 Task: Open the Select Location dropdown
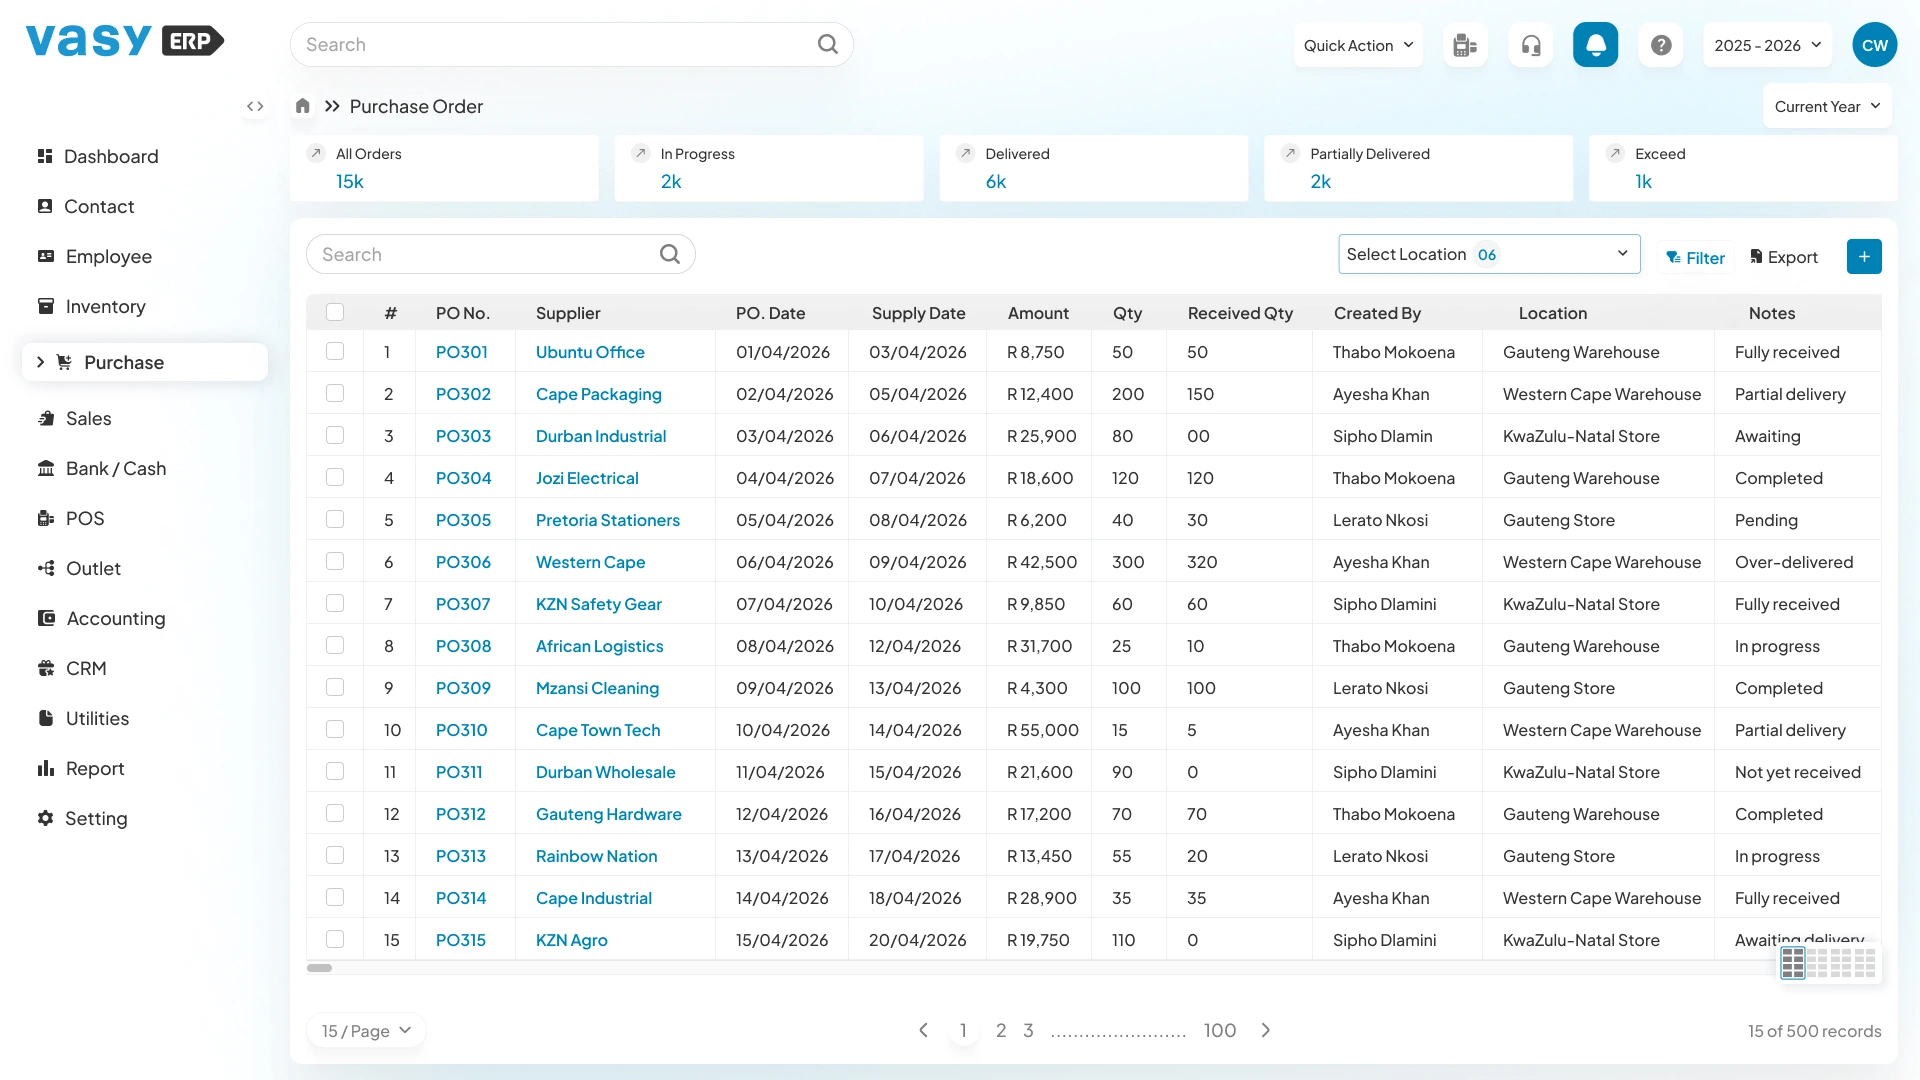[x=1488, y=254]
